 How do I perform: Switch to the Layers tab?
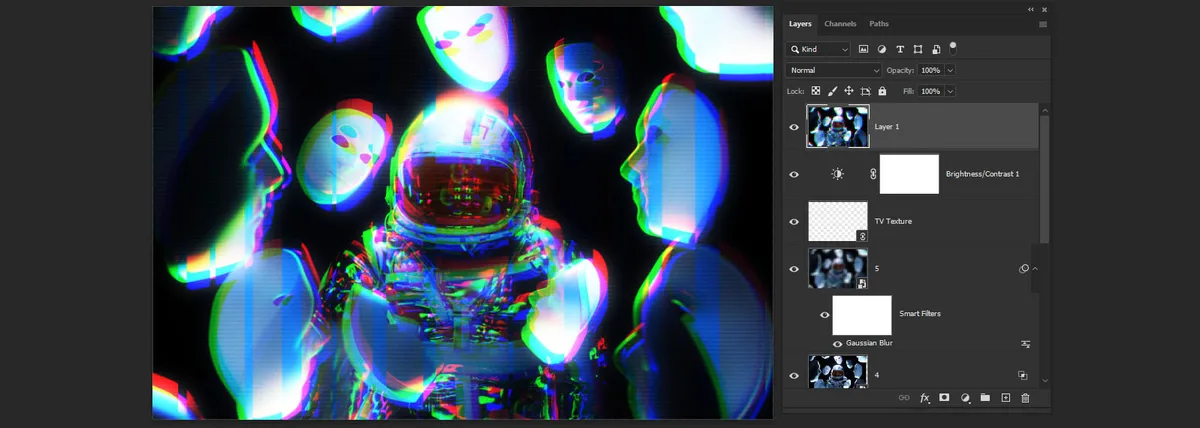[x=800, y=24]
